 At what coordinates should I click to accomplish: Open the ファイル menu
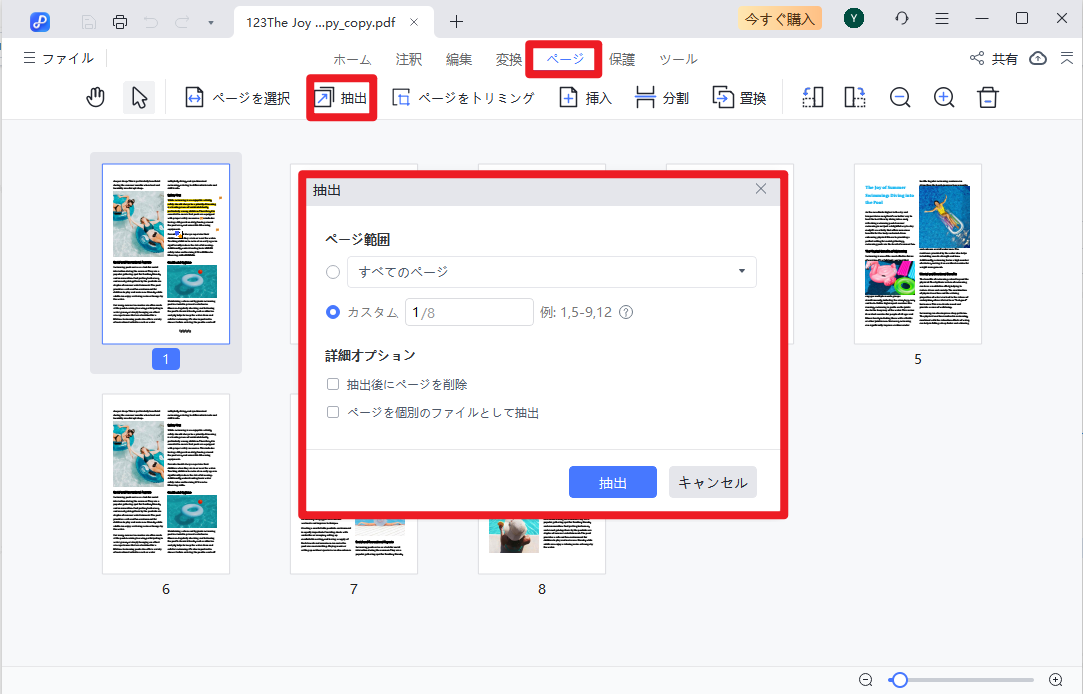pyautogui.click(x=57, y=58)
